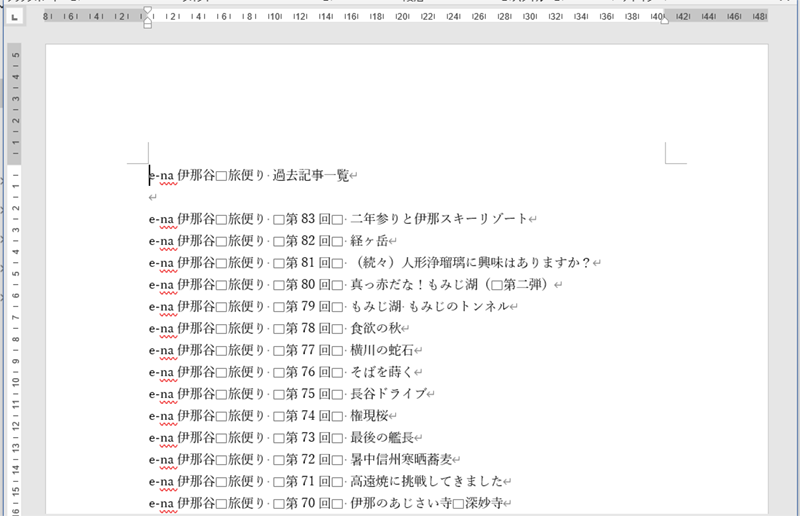Click the 第74回 権現桜 line

coord(368,416)
